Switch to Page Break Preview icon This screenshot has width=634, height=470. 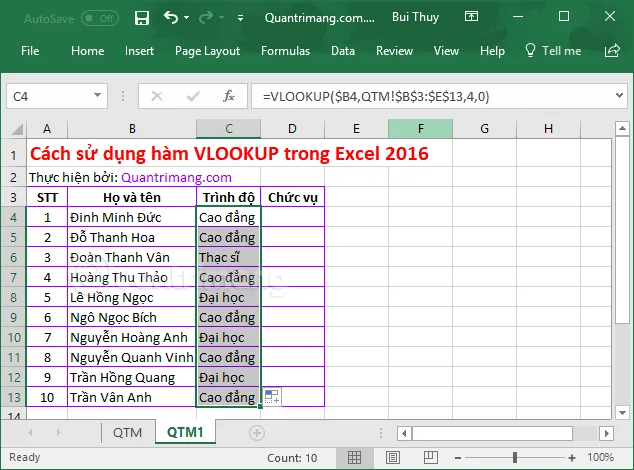pyautogui.click(x=431, y=458)
